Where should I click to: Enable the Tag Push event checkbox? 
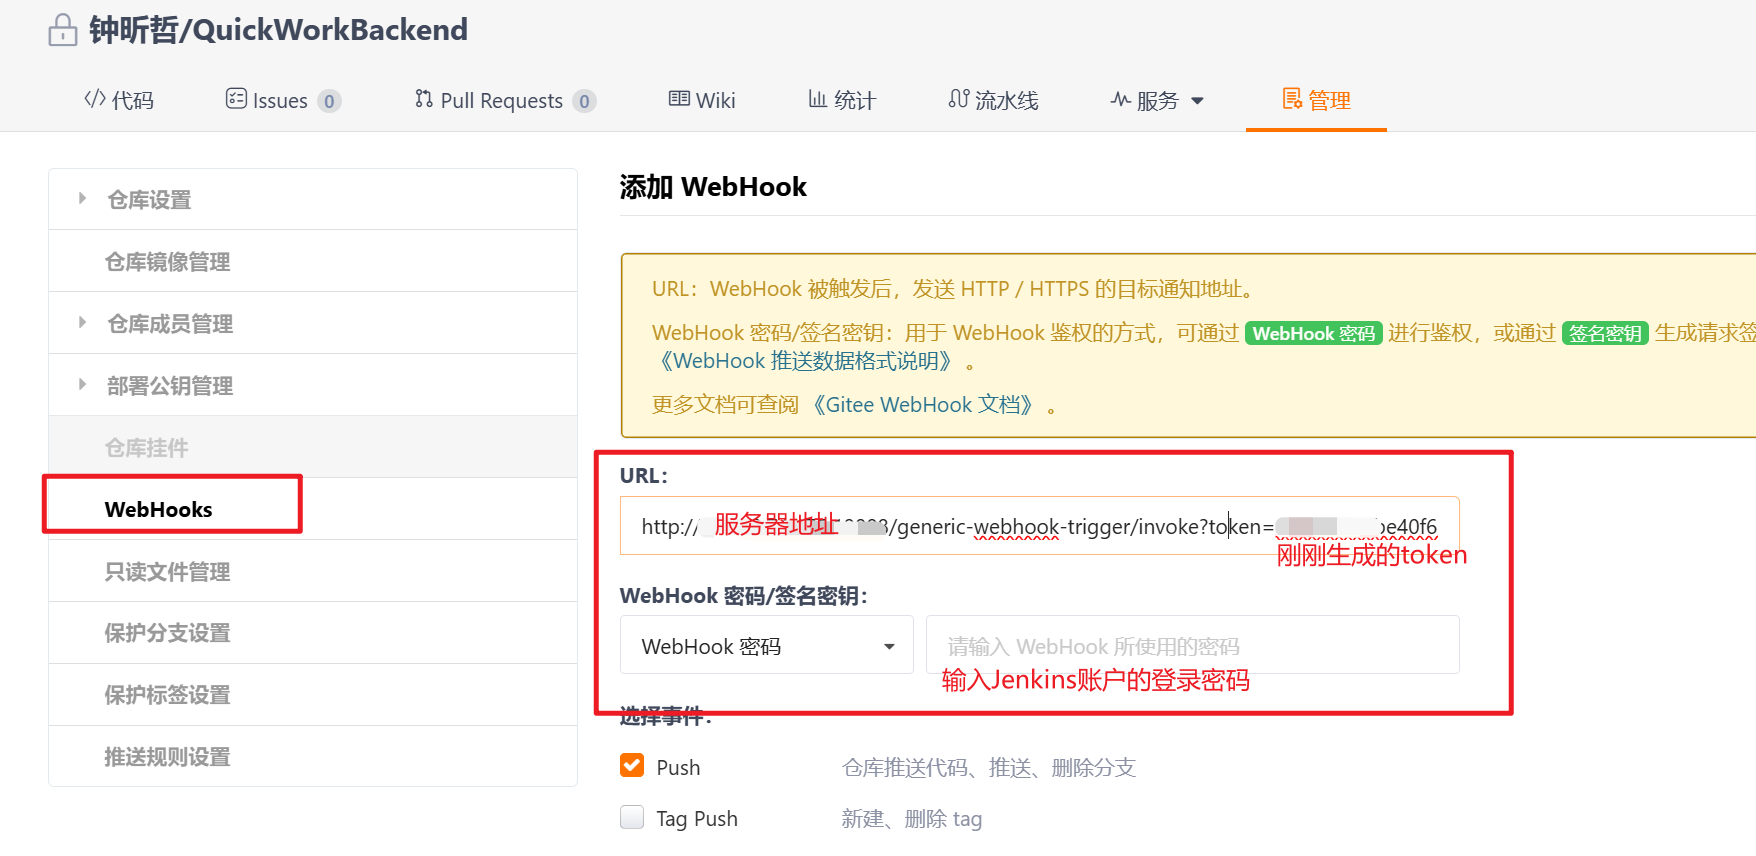(632, 817)
